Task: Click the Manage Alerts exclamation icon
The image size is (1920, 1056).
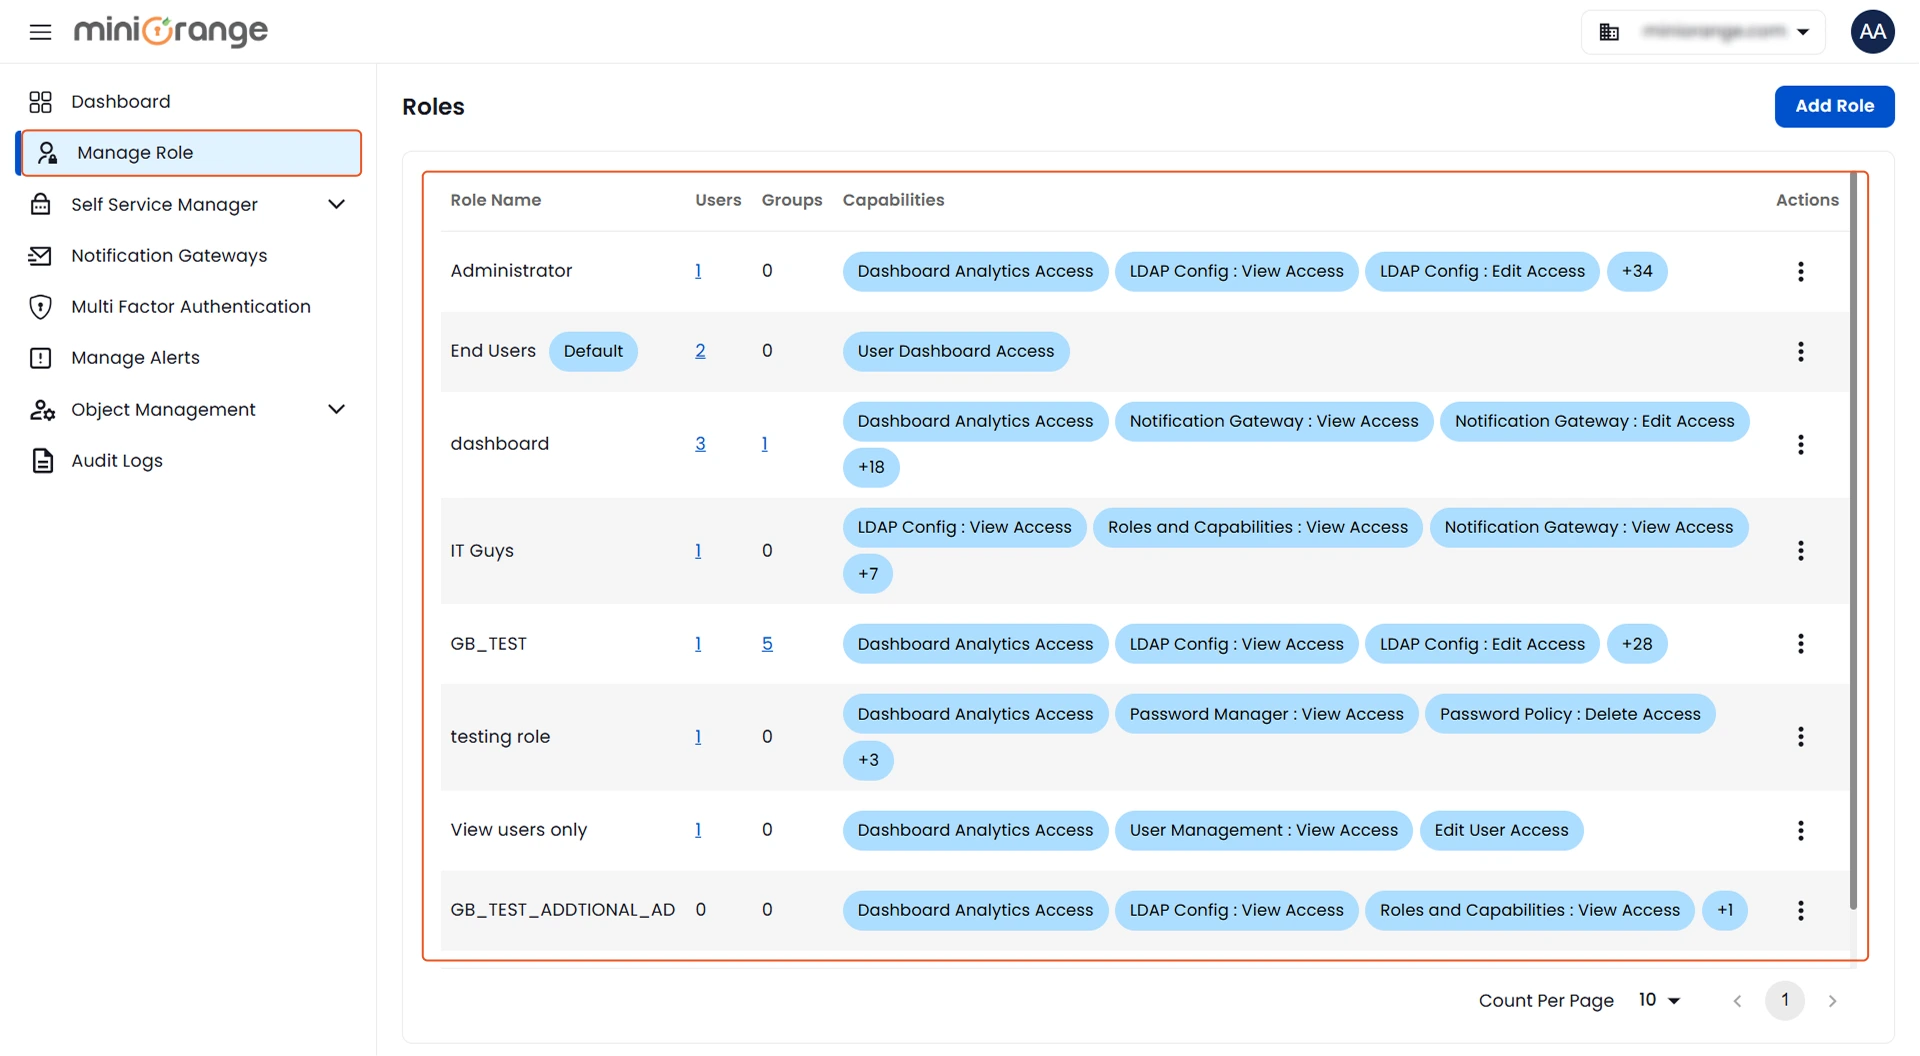Action: [40, 357]
